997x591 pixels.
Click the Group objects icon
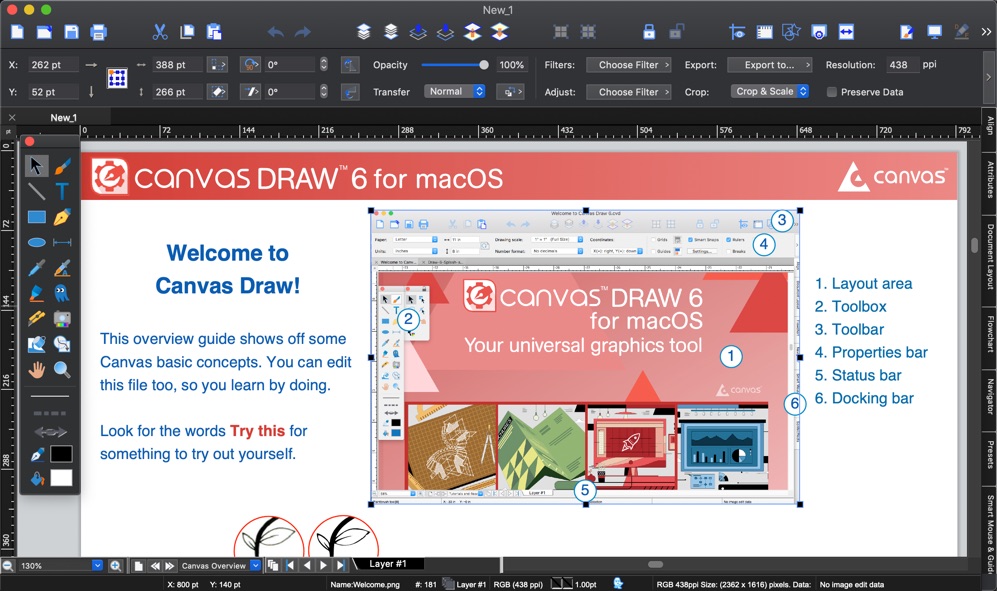point(561,32)
